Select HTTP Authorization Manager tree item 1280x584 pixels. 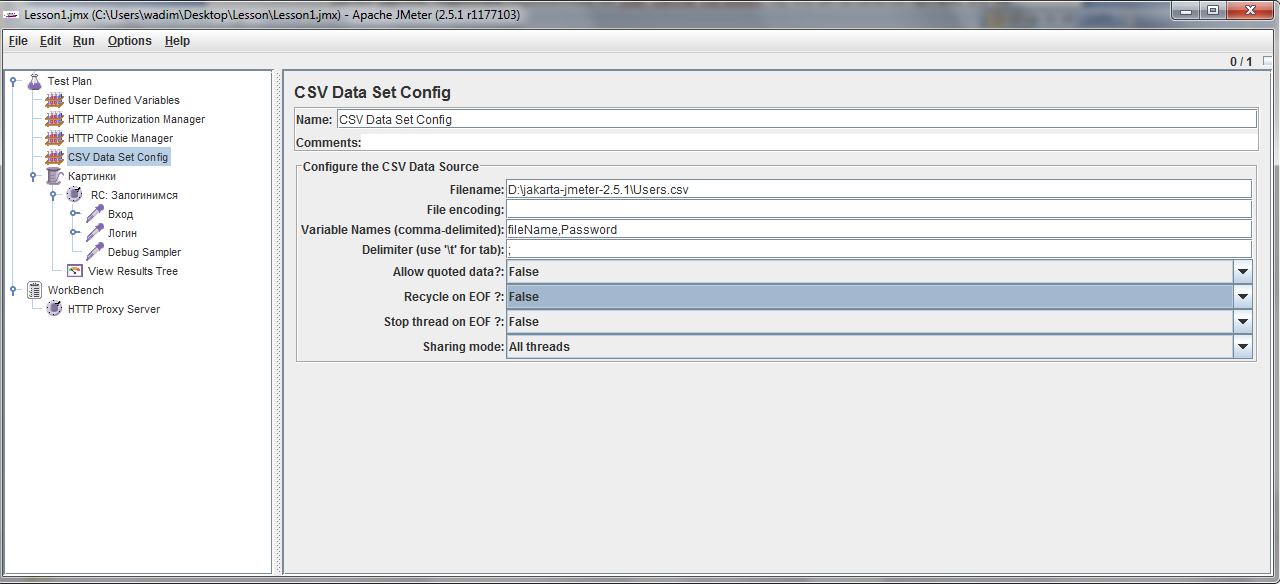[136, 119]
